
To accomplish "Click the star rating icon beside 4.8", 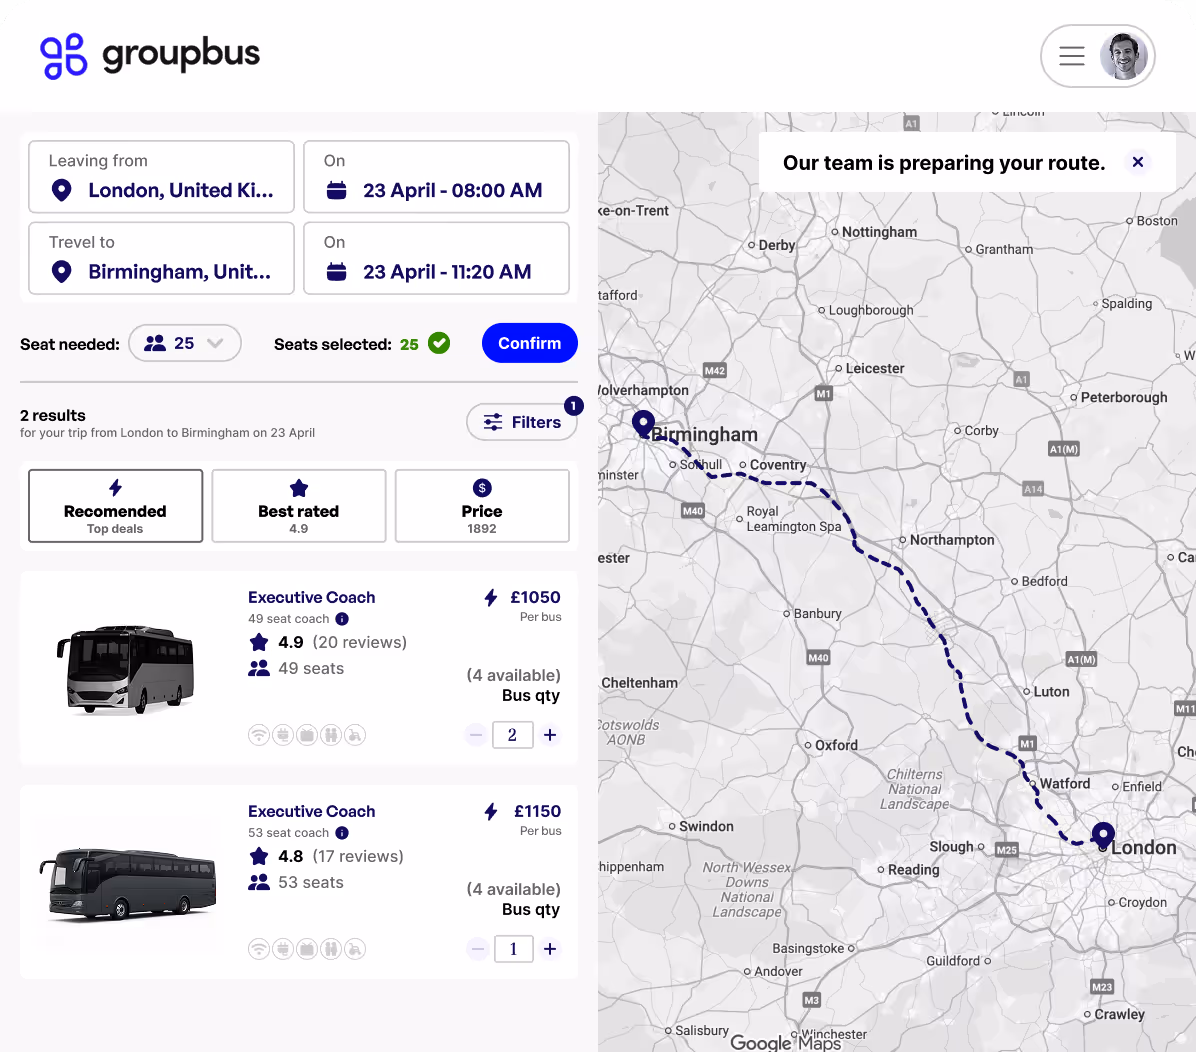I will click(259, 856).
